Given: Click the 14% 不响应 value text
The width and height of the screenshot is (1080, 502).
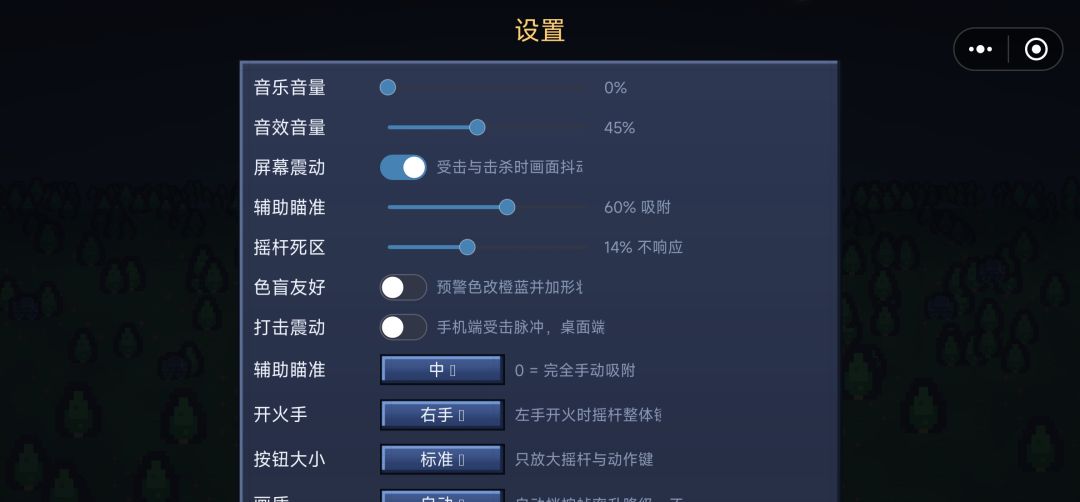Looking at the screenshot, I should [643, 247].
